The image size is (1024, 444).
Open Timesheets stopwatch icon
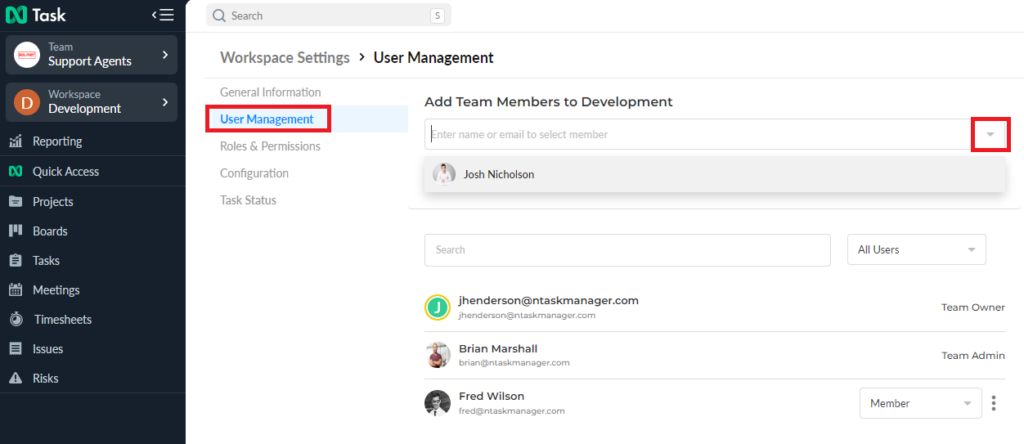click(x=16, y=319)
